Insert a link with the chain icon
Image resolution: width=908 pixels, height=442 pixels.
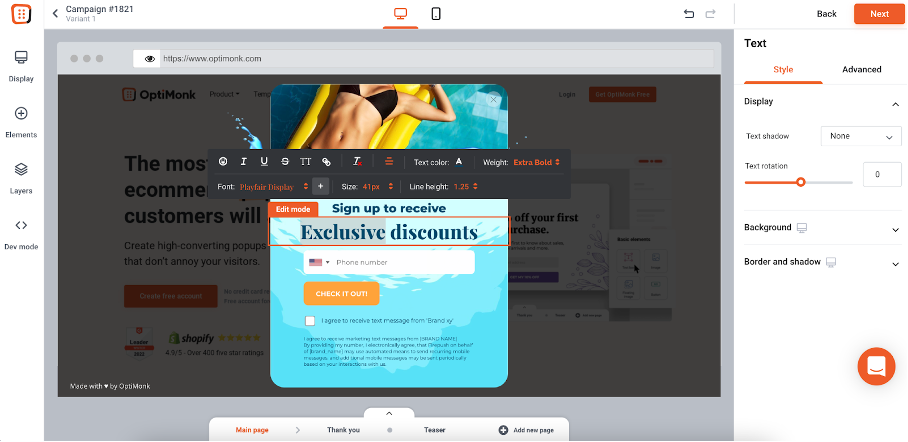[327, 162]
